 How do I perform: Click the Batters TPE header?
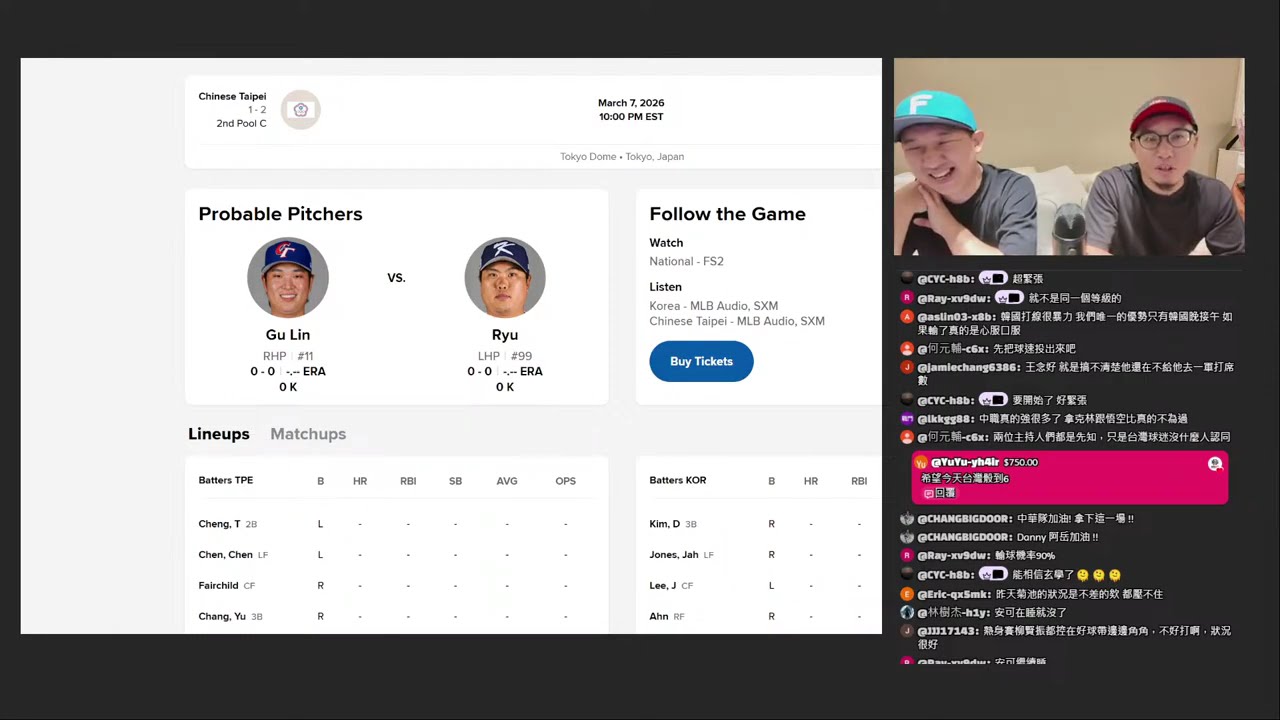click(226, 480)
